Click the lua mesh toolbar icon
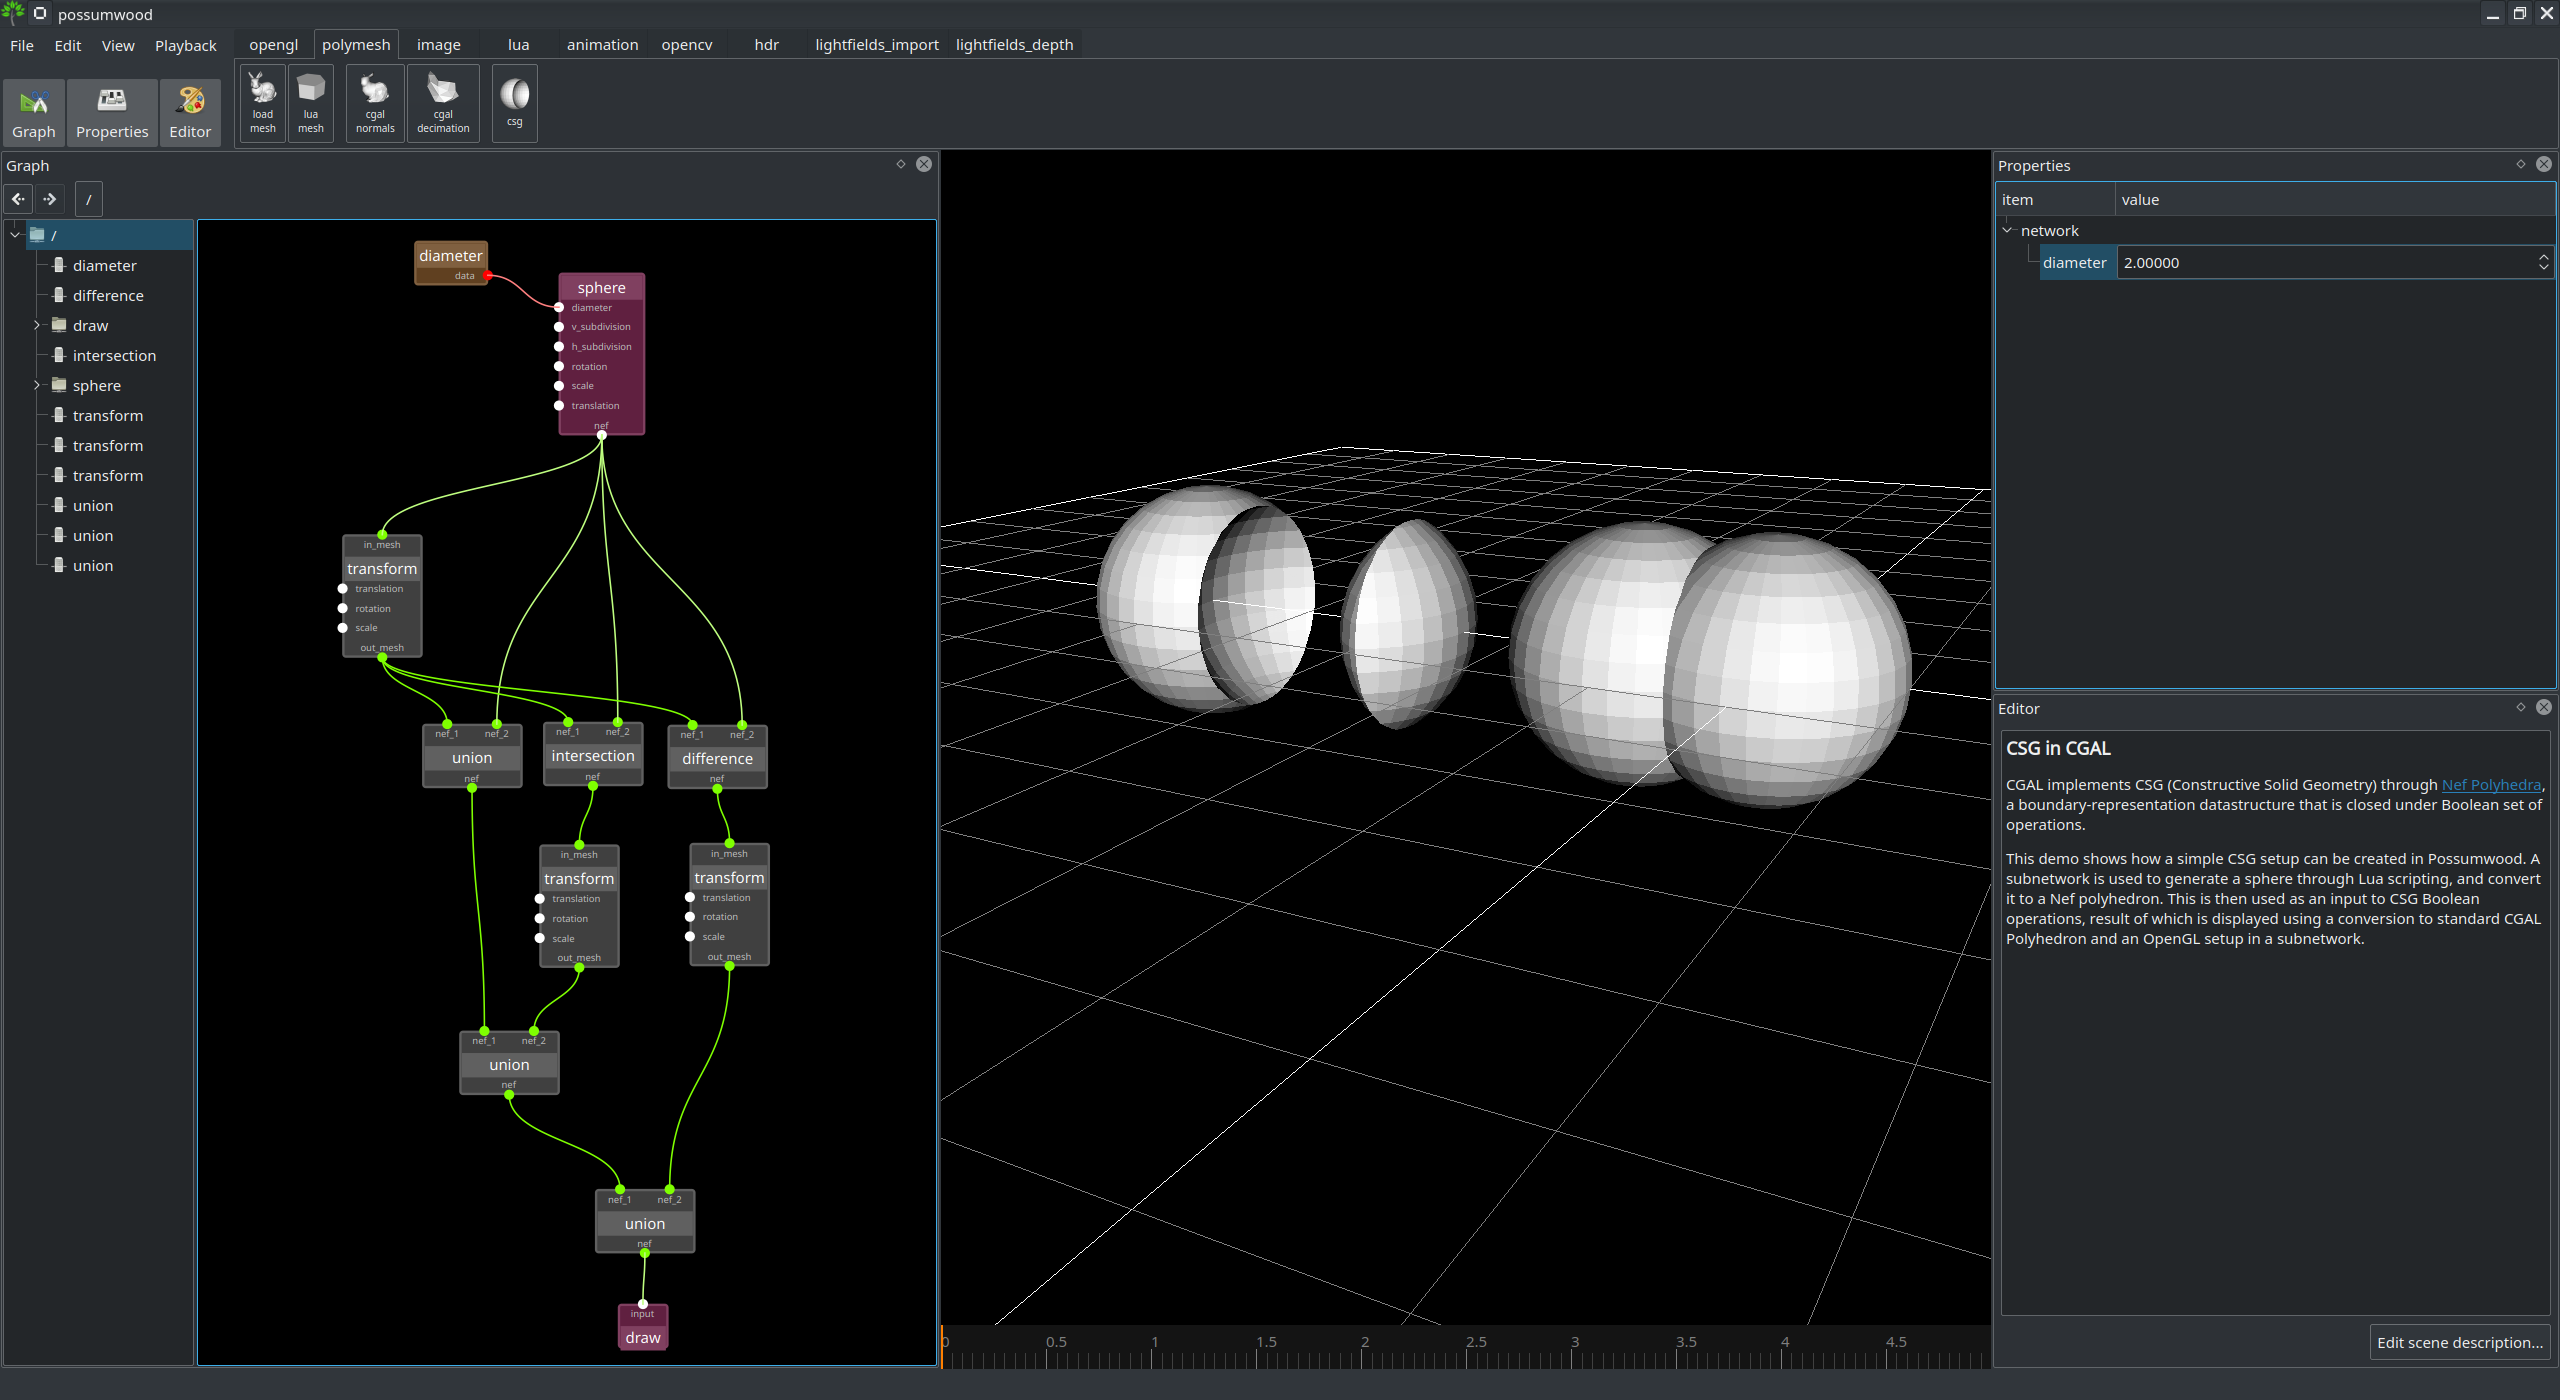 coord(310,102)
